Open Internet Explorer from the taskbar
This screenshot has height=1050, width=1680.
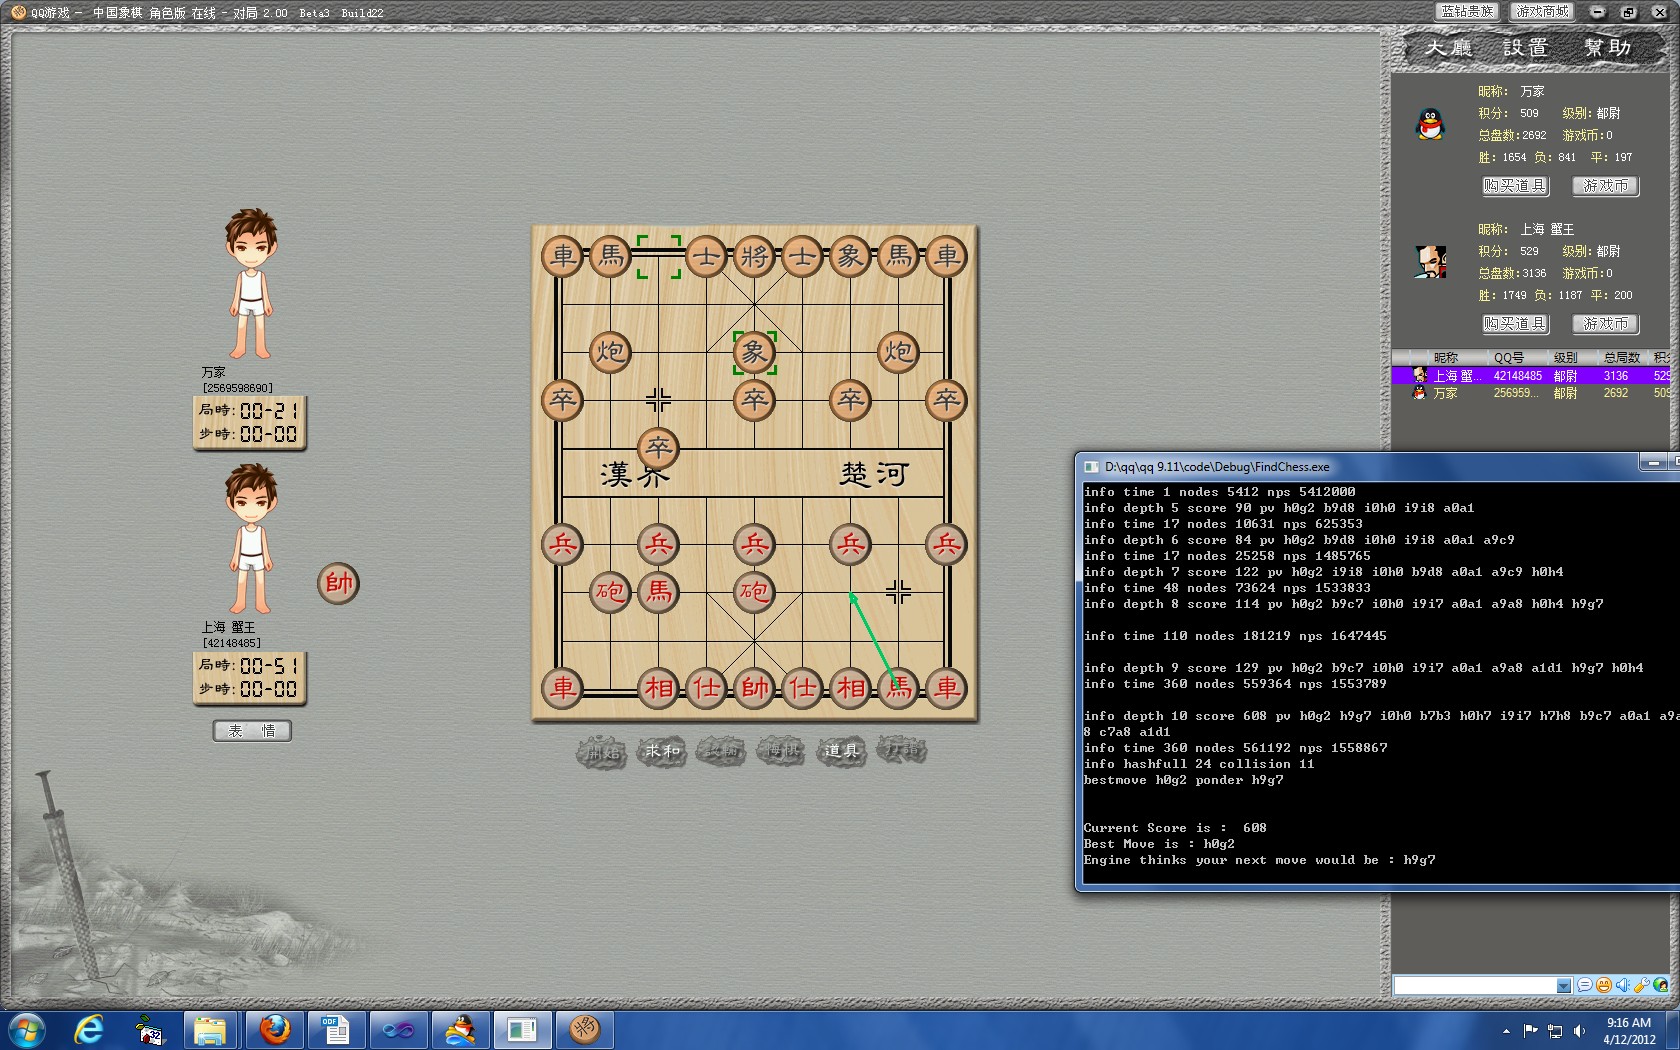[x=90, y=1029]
